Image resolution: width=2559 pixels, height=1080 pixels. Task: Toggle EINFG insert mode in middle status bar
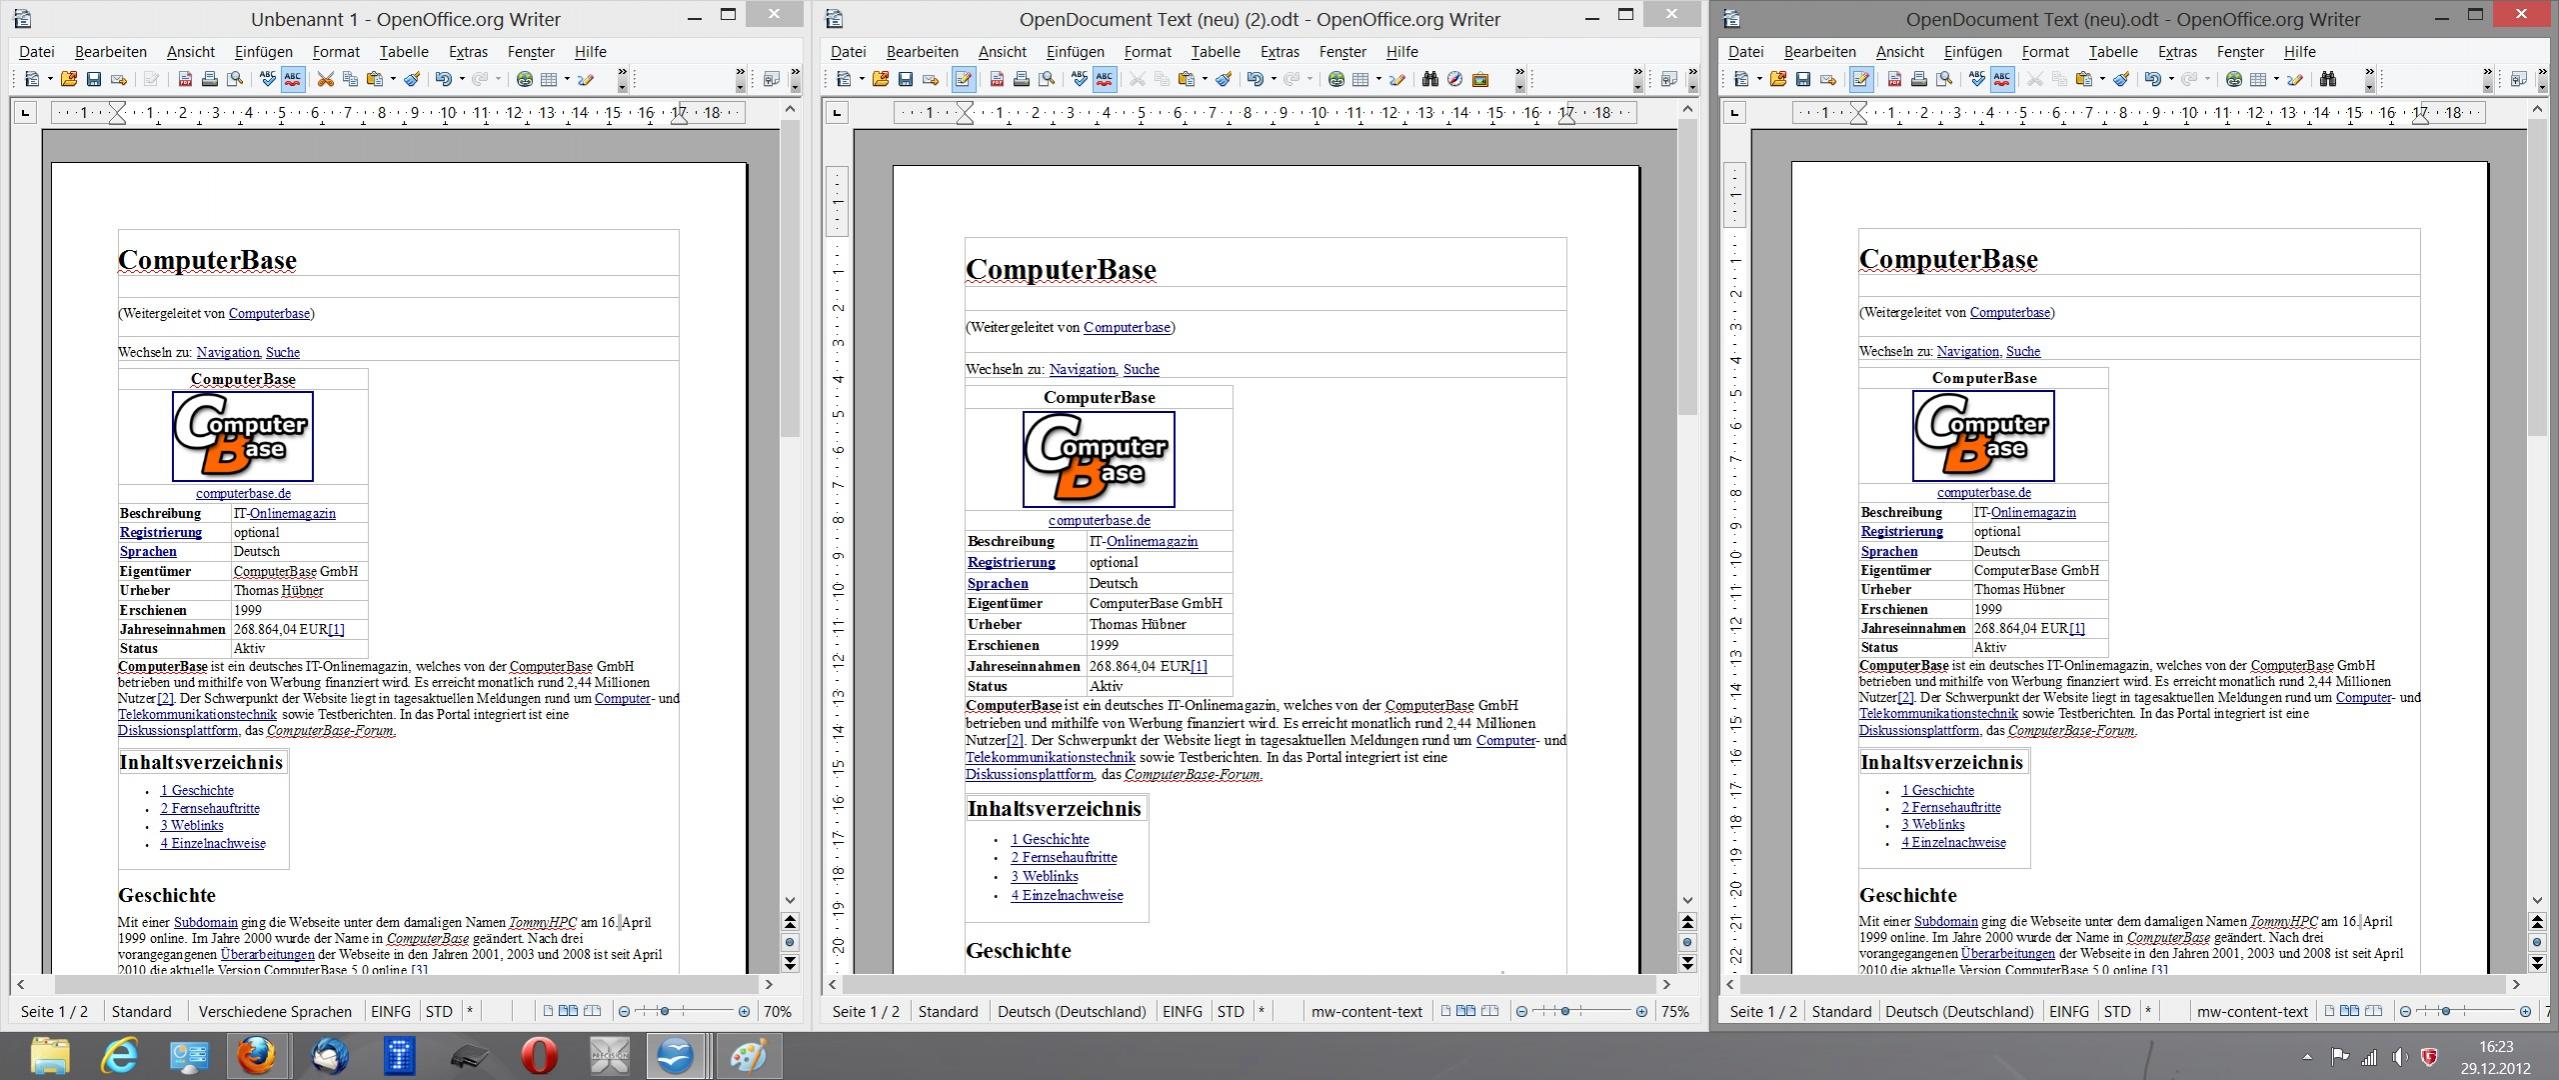tap(1182, 1012)
